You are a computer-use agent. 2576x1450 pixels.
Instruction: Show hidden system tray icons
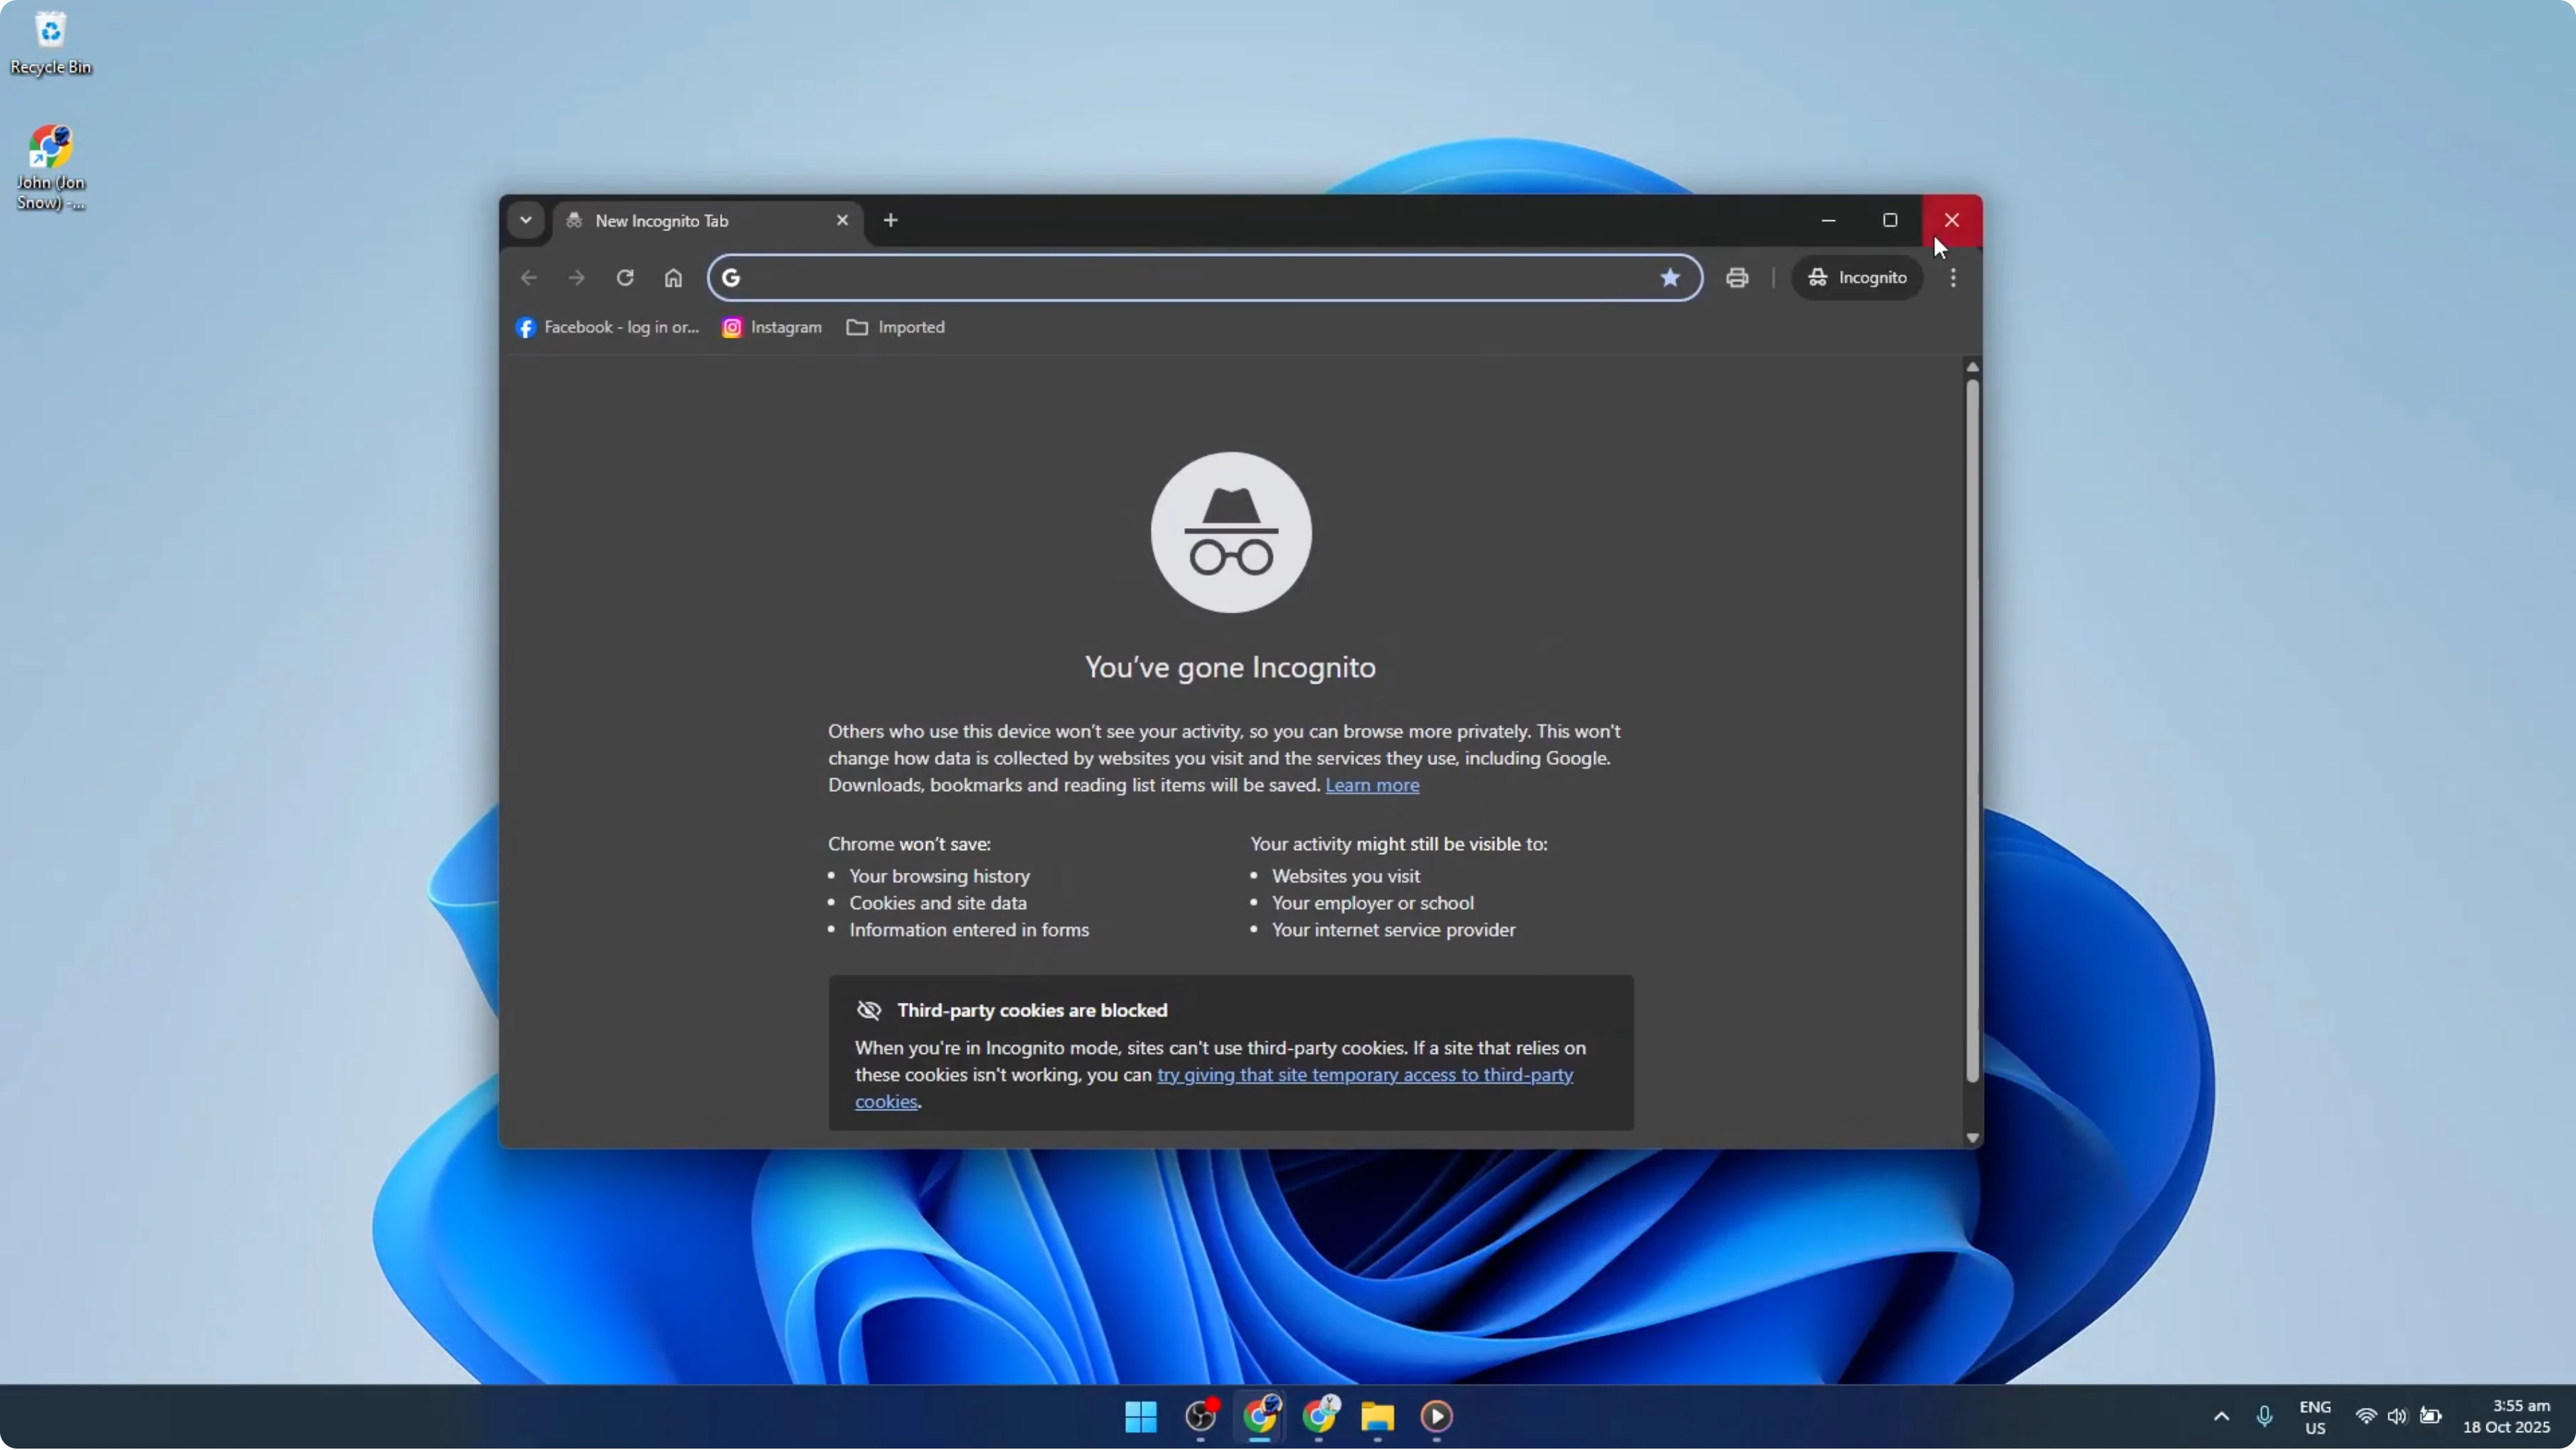pyautogui.click(x=2221, y=1417)
